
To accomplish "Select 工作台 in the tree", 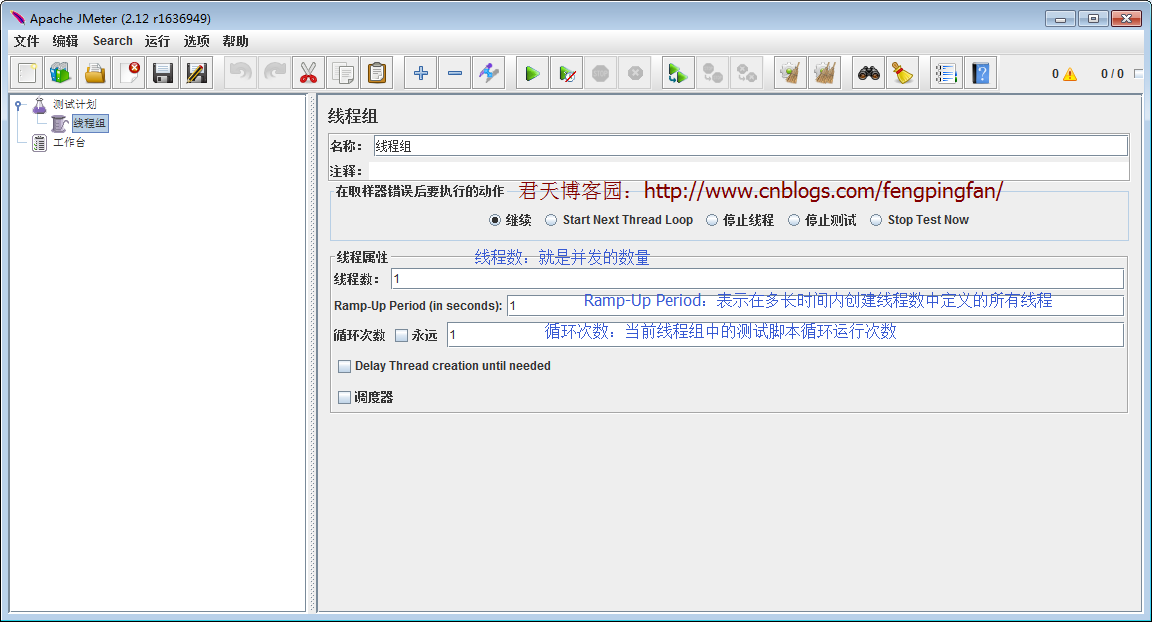I will pos(69,142).
